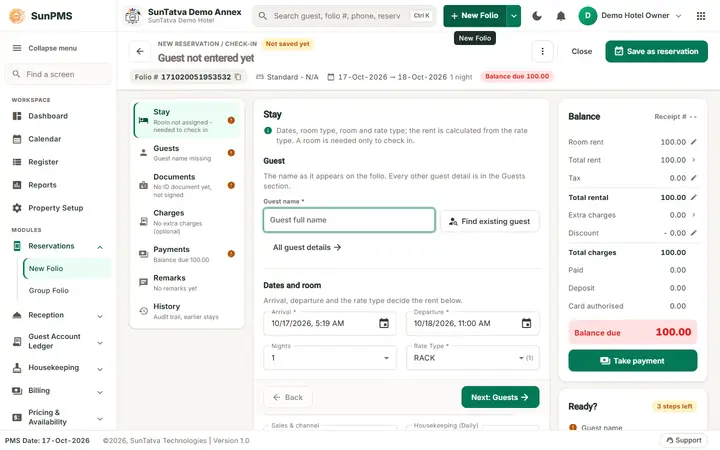Click the 3 steps left badge
Viewport: 720px width, 450px height.
tap(674, 406)
